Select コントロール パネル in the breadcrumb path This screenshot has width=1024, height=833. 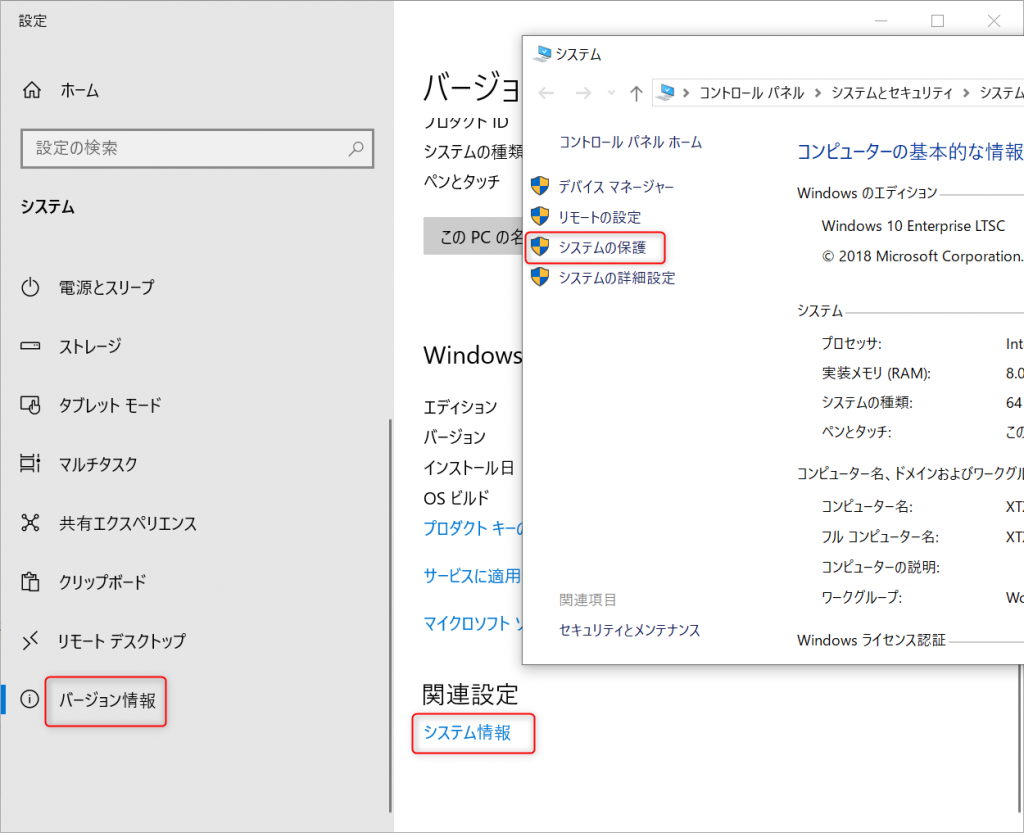click(751, 93)
